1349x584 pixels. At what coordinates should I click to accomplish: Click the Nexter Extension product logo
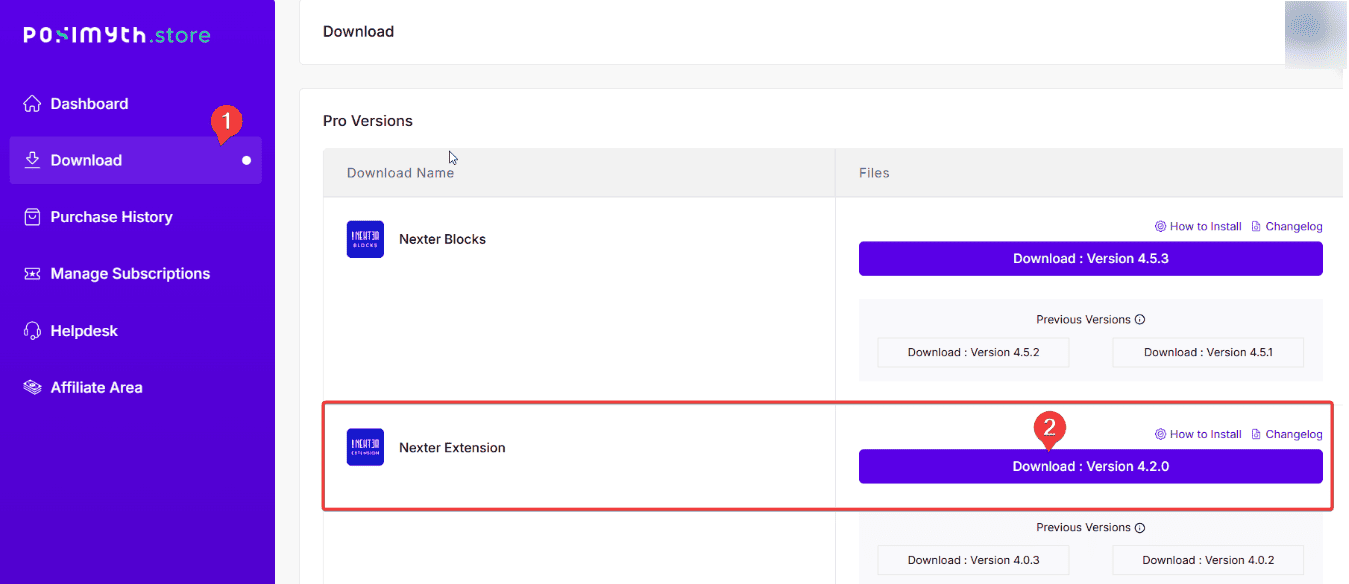[x=365, y=447]
